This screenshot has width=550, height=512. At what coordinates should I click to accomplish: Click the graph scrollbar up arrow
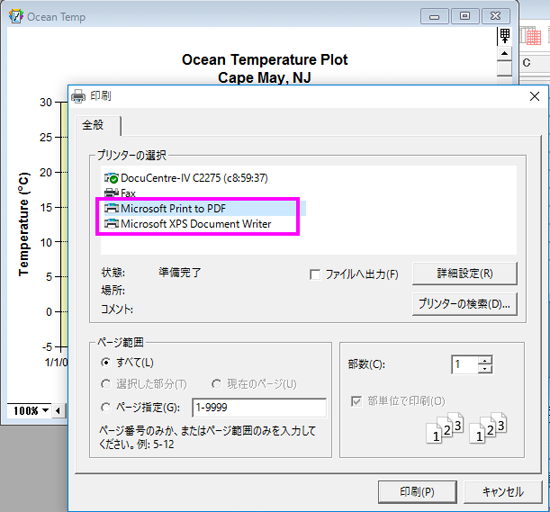coord(504,53)
